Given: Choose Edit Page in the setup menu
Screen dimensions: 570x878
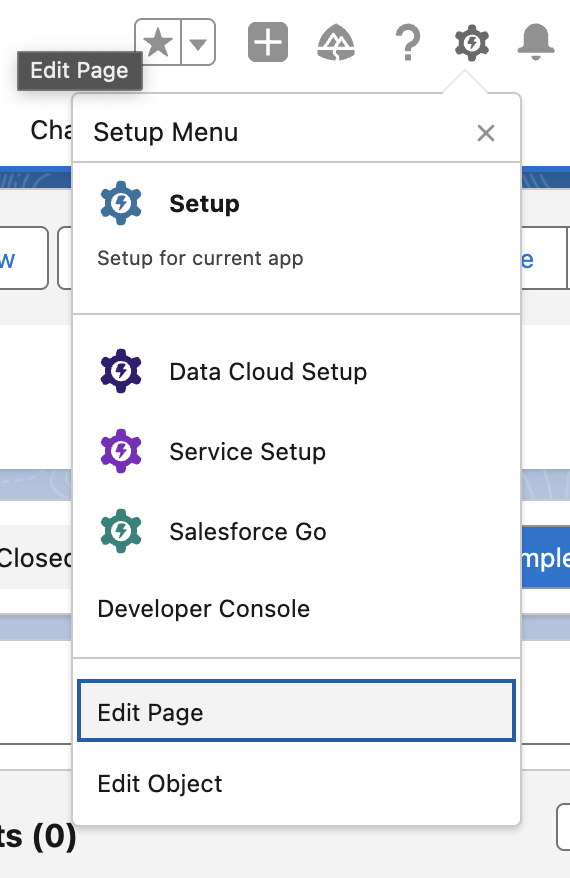Looking at the screenshot, I should [296, 711].
